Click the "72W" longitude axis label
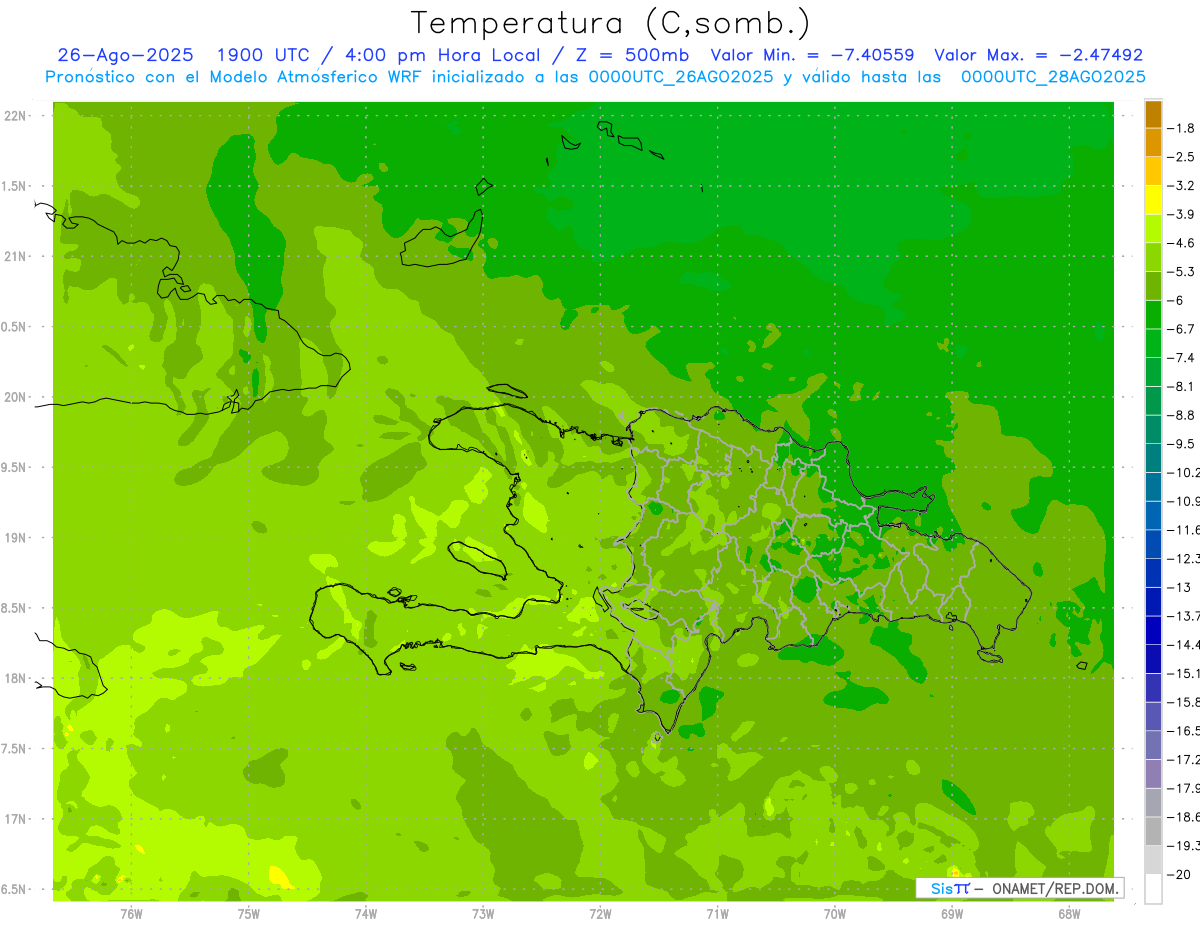The image size is (1200, 927). pos(600,914)
